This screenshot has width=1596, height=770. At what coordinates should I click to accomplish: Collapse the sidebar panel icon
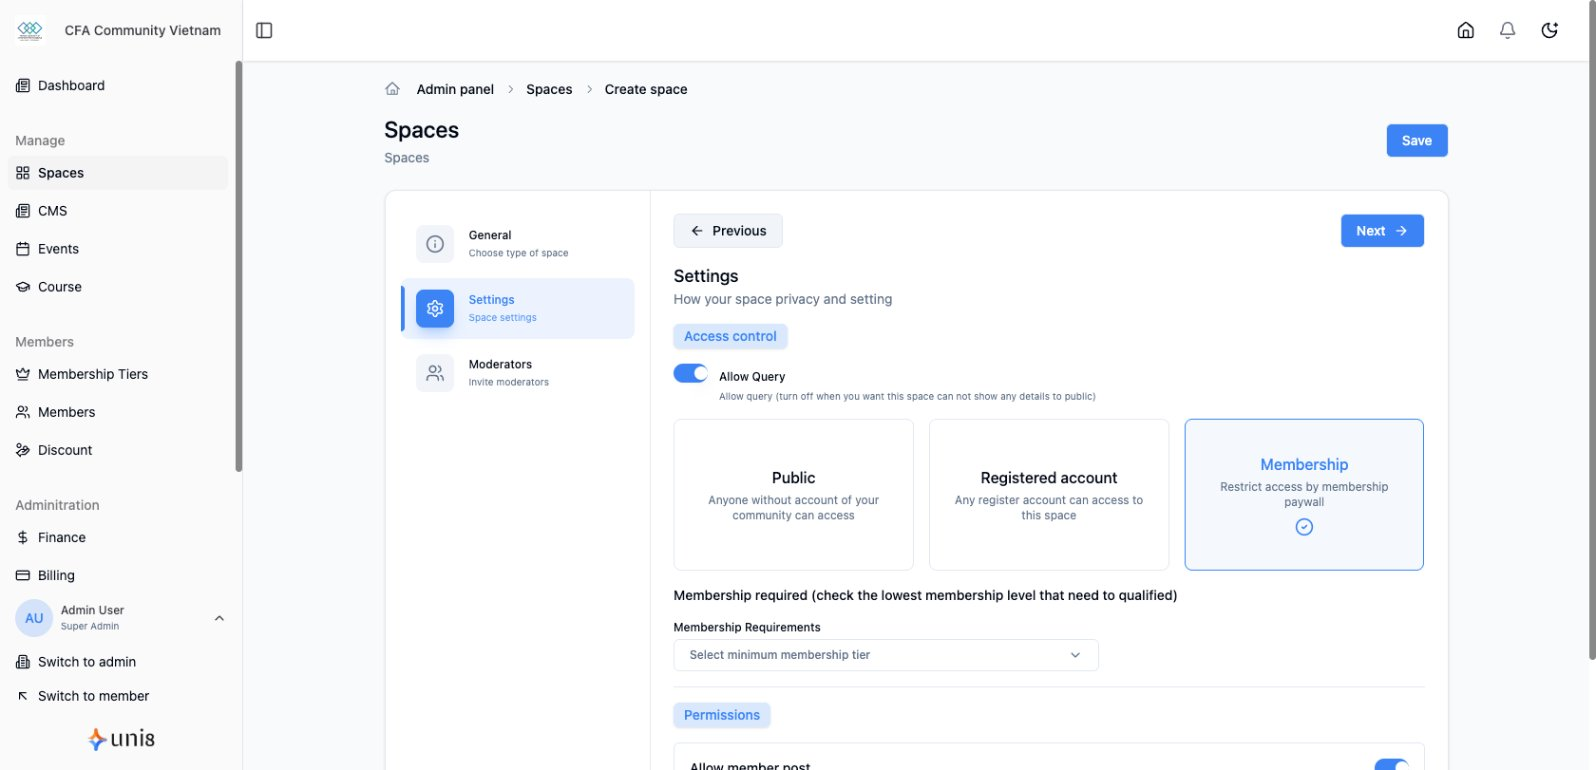[264, 30]
